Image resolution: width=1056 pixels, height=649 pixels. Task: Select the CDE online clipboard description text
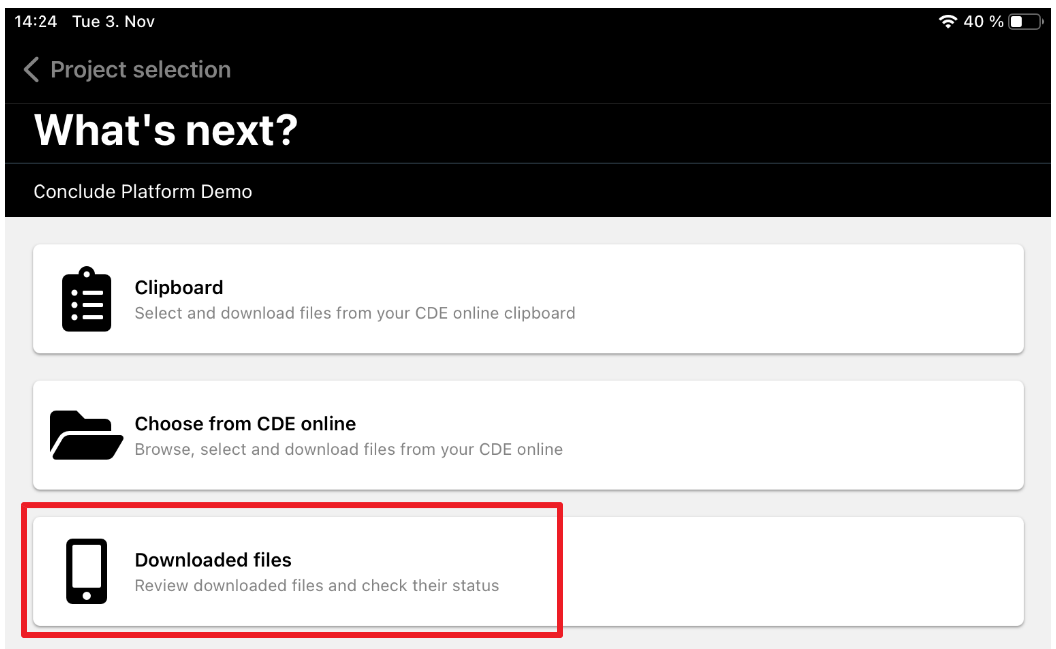tap(355, 313)
